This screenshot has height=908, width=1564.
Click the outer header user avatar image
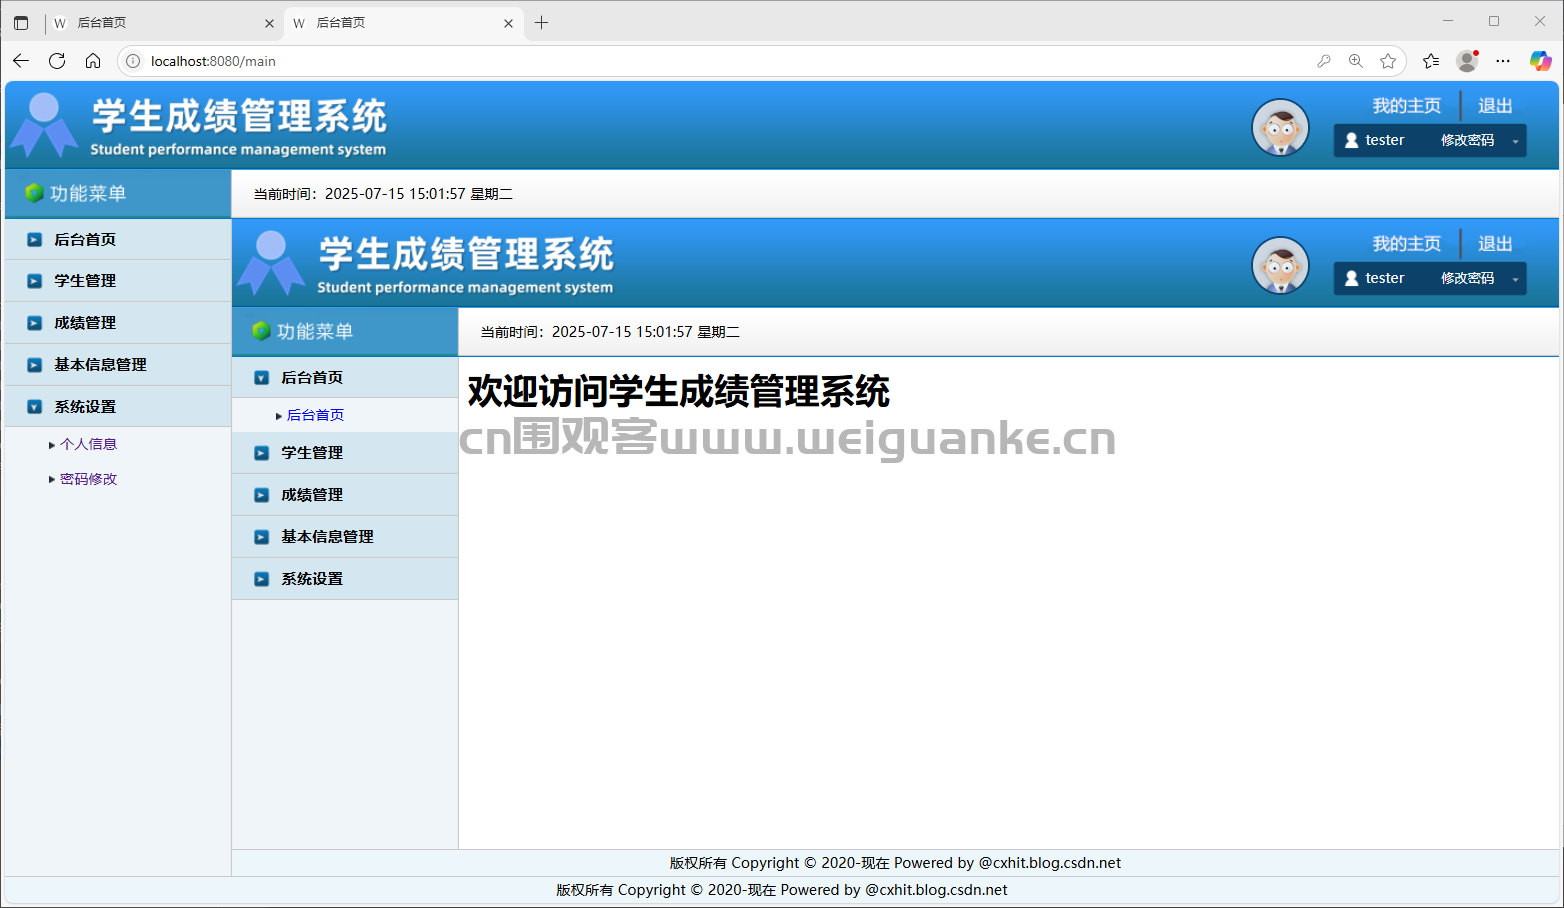[x=1281, y=128]
